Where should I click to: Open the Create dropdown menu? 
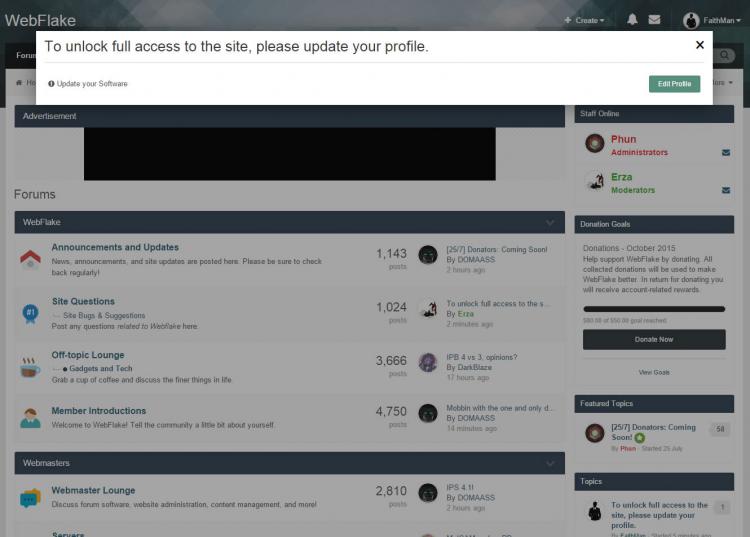pyautogui.click(x=584, y=20)
